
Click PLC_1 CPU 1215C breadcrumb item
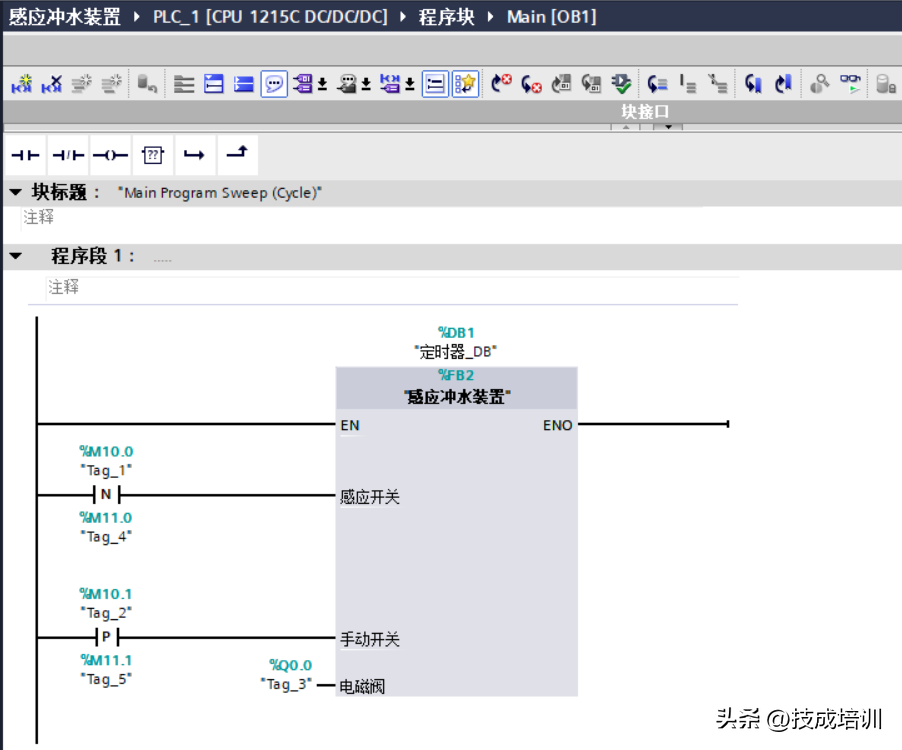pos(270,17)
